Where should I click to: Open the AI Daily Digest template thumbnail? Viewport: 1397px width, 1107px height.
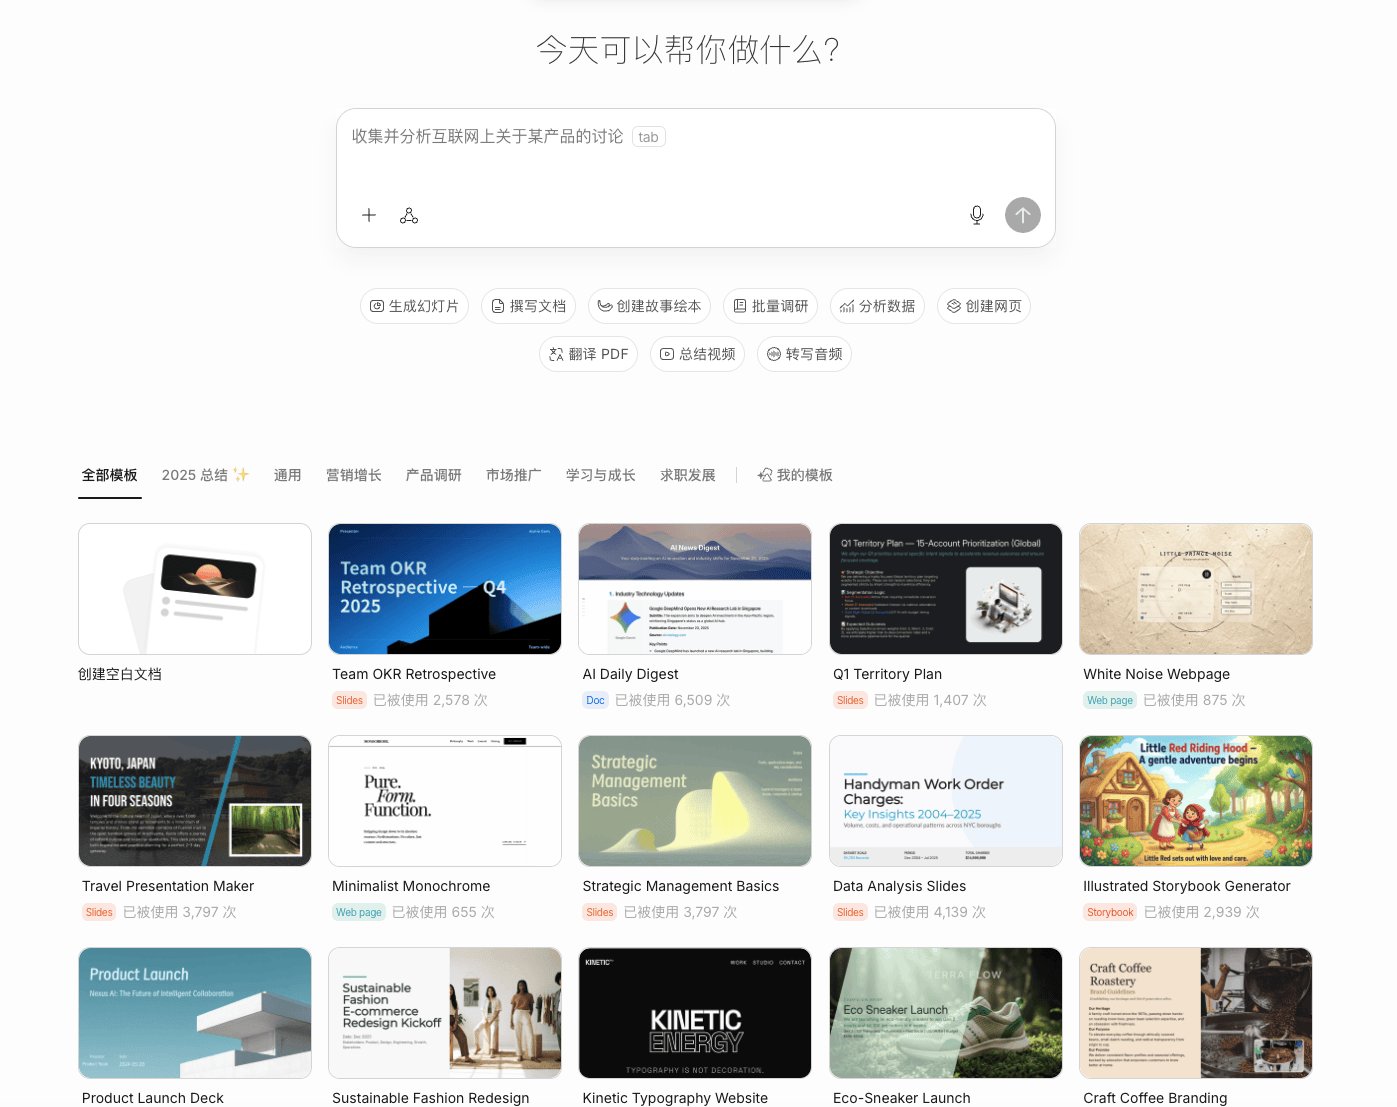[695, 589]
